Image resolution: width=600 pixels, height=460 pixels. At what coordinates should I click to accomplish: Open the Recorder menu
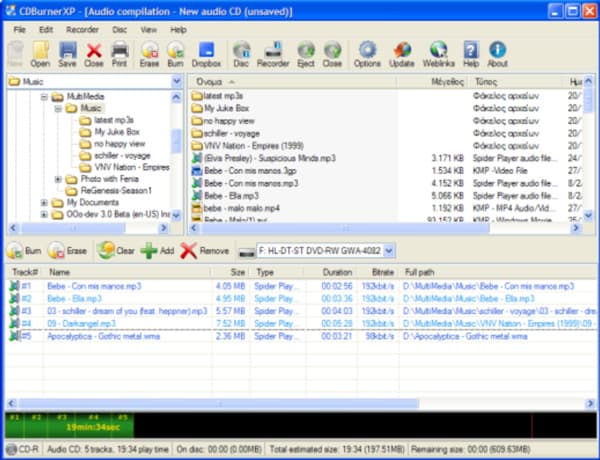[82, 29]
